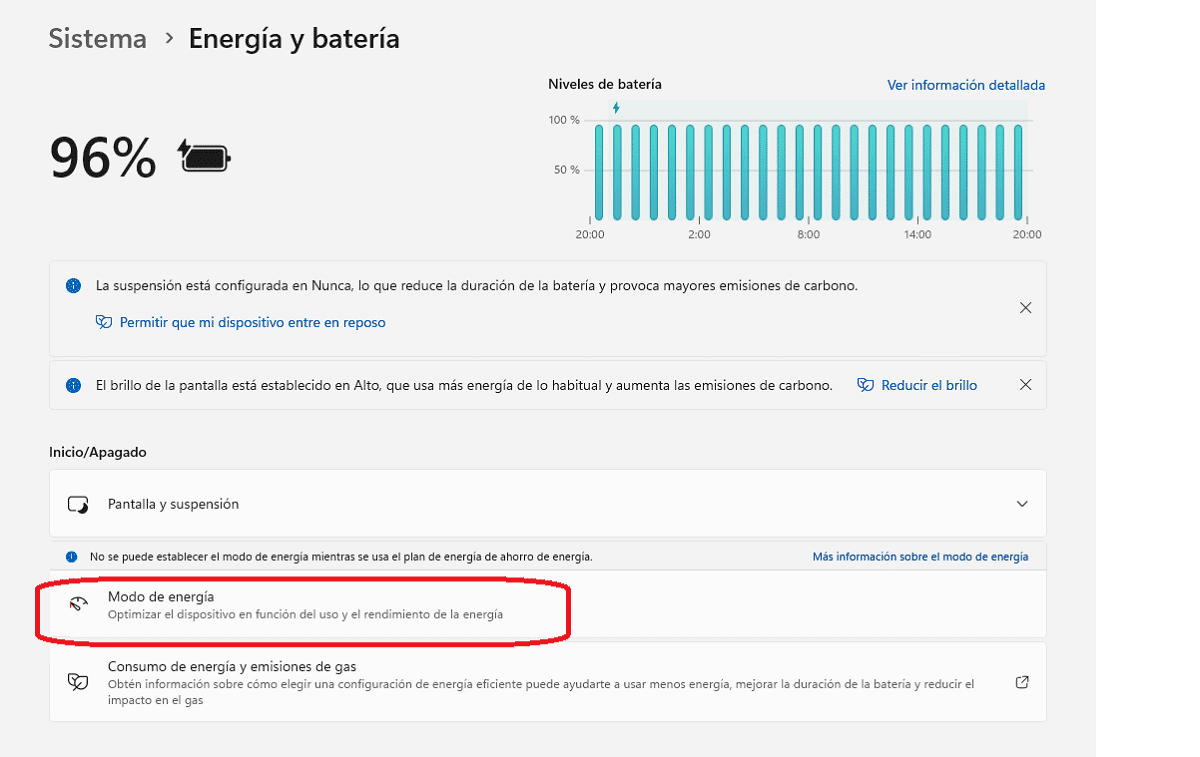Click the icon beside Permitir que mi dispositivo link
The height and width of the screenshot is (757, 1200).
tap(104, 322)
